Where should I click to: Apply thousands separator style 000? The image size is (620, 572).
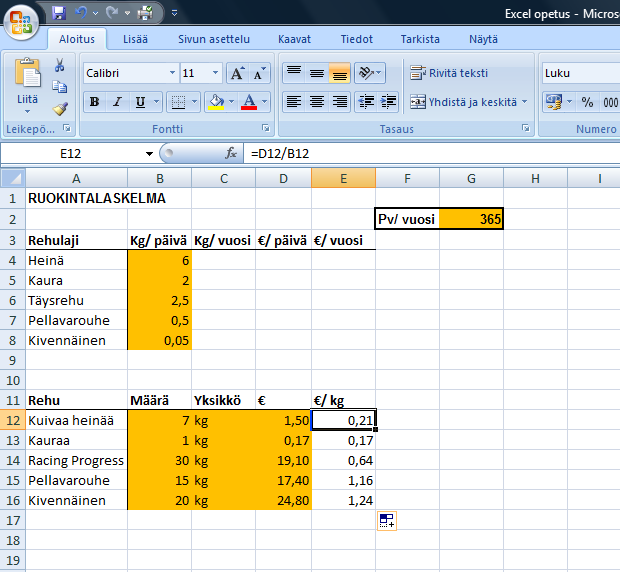(x=611, y=102)
